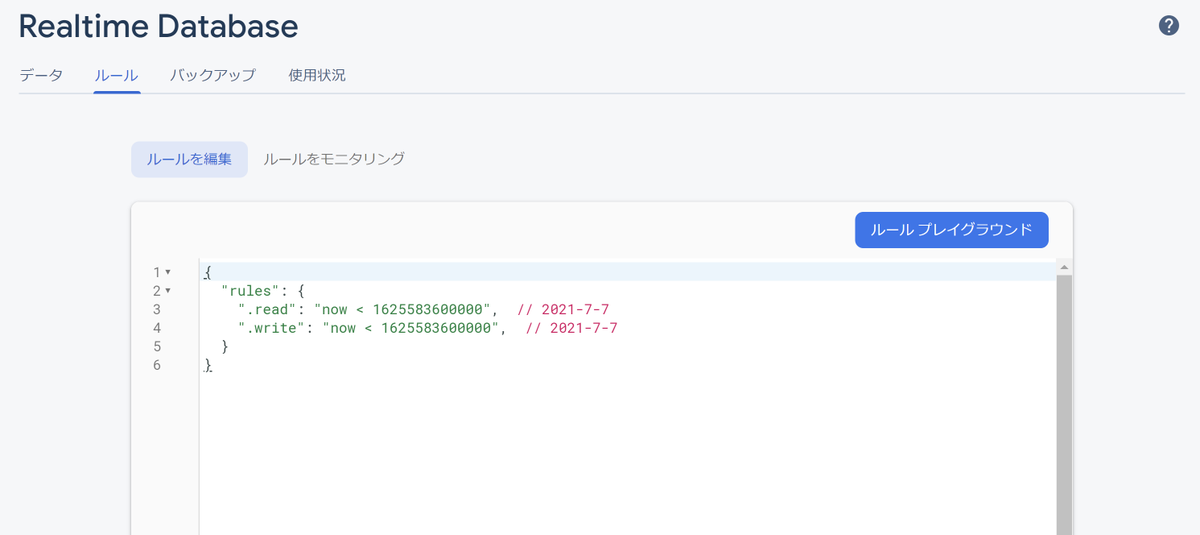The image size is (1200, 535).
Task: Collapse the "rules" fold arrow on line 2
Action: coord(168,291)
